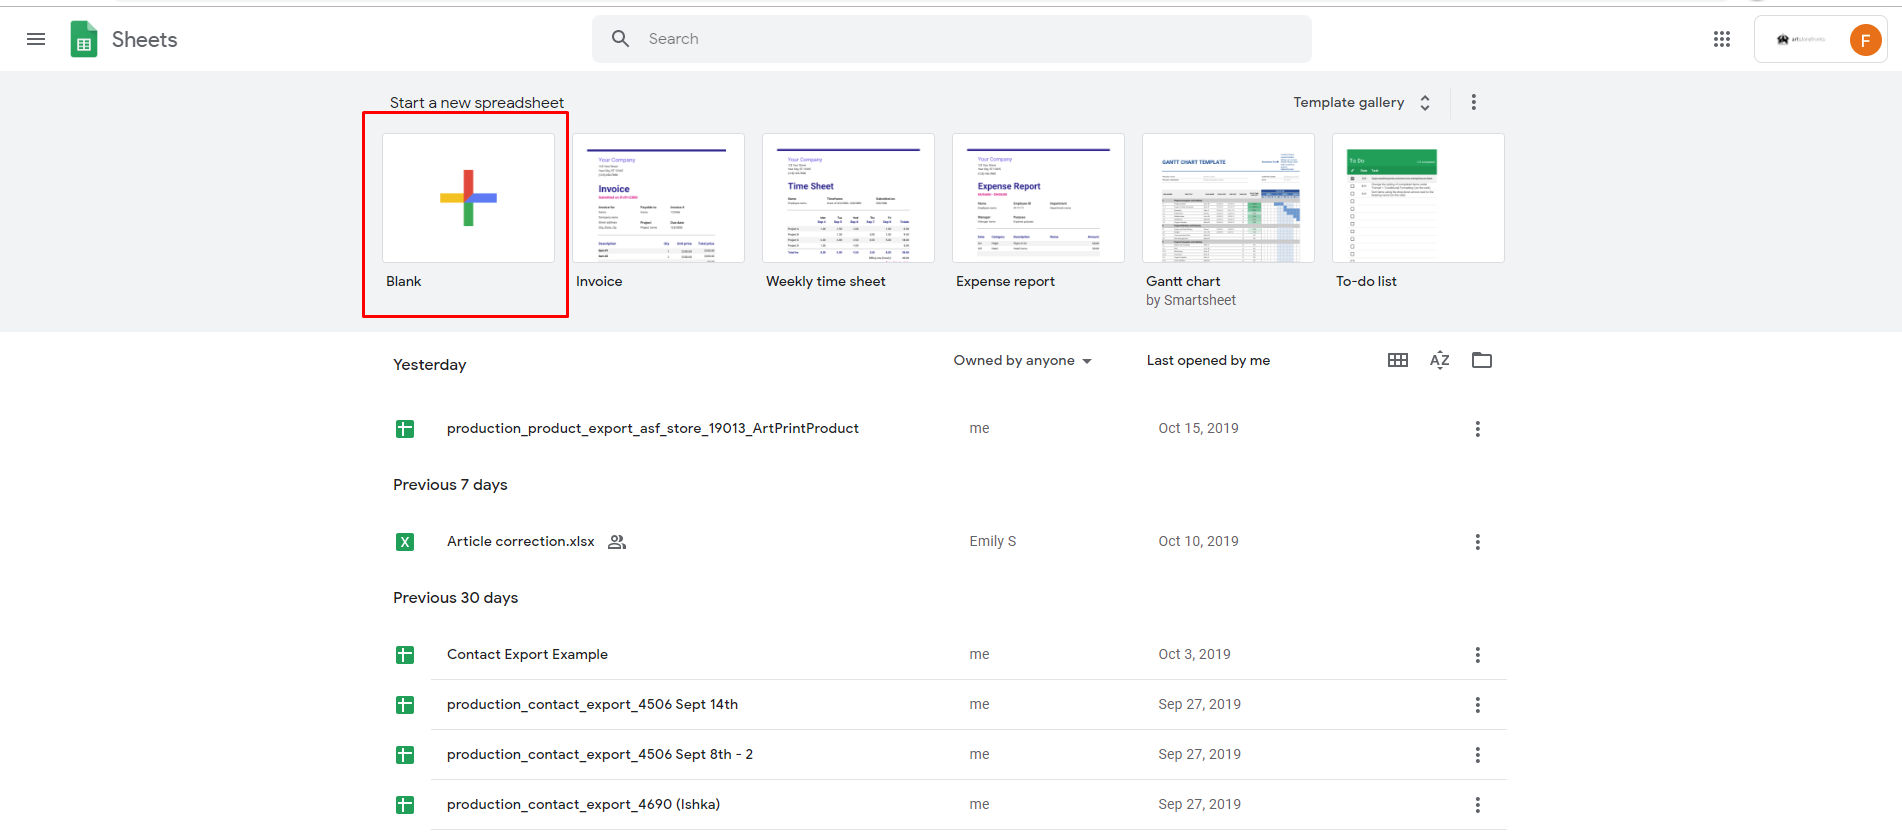Image resolution: width=1902 pixels, height=836 pixels.
Task: Open the Google apps grid
Action: click(1721, 39)
